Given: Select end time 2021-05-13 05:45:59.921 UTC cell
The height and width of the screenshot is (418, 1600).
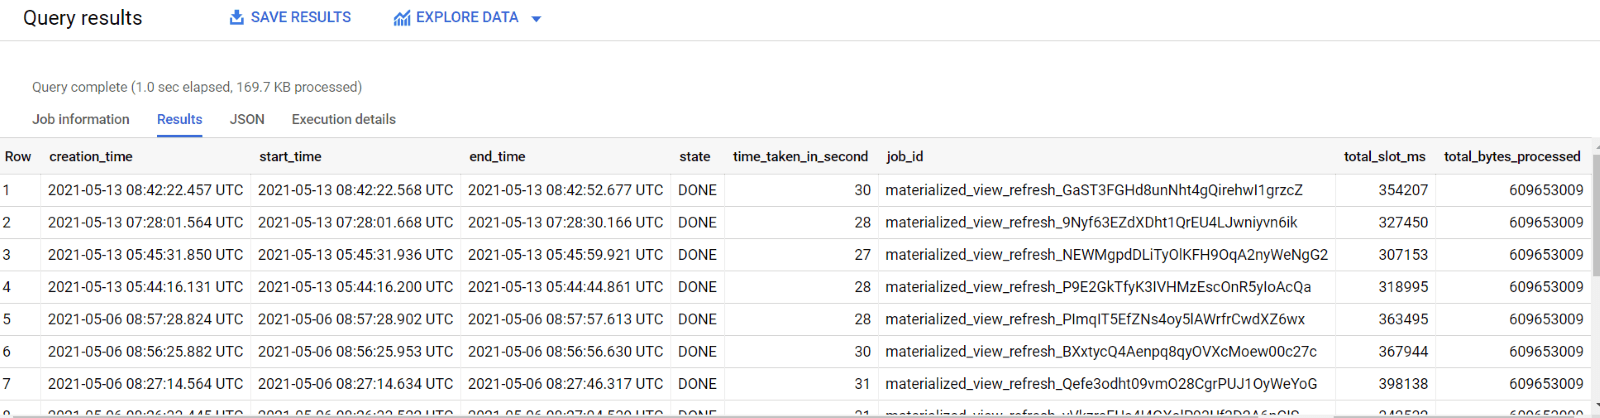Looking at the screenshot, I should tap(566, 255).
